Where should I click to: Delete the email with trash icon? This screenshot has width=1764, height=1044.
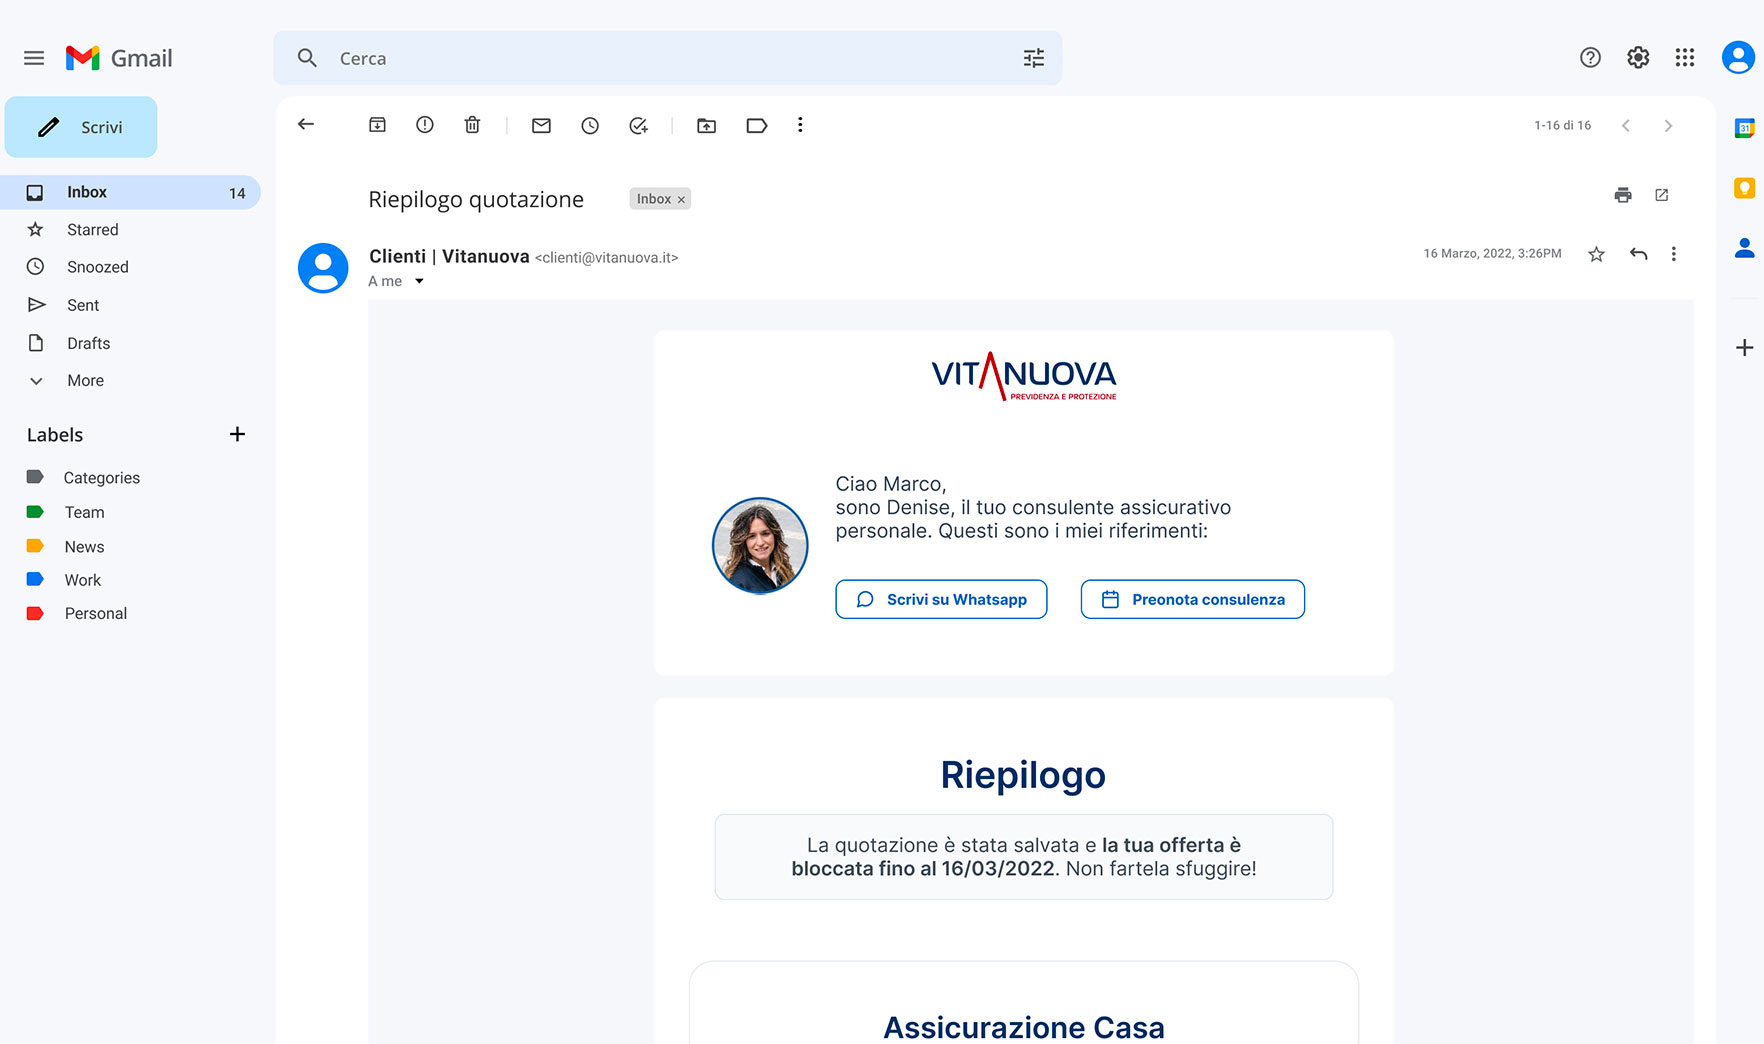tap(472, 125)
